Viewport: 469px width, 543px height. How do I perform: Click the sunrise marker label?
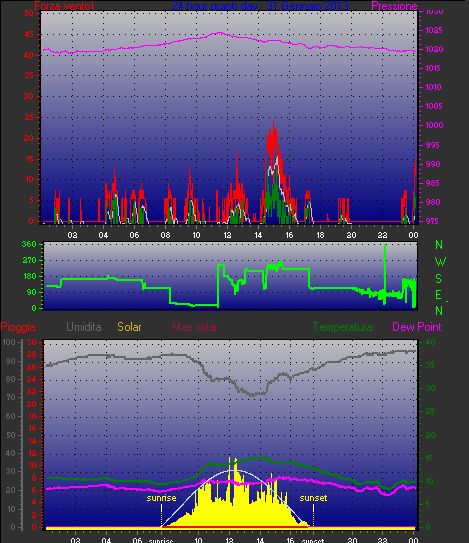(x=161, y=498)
